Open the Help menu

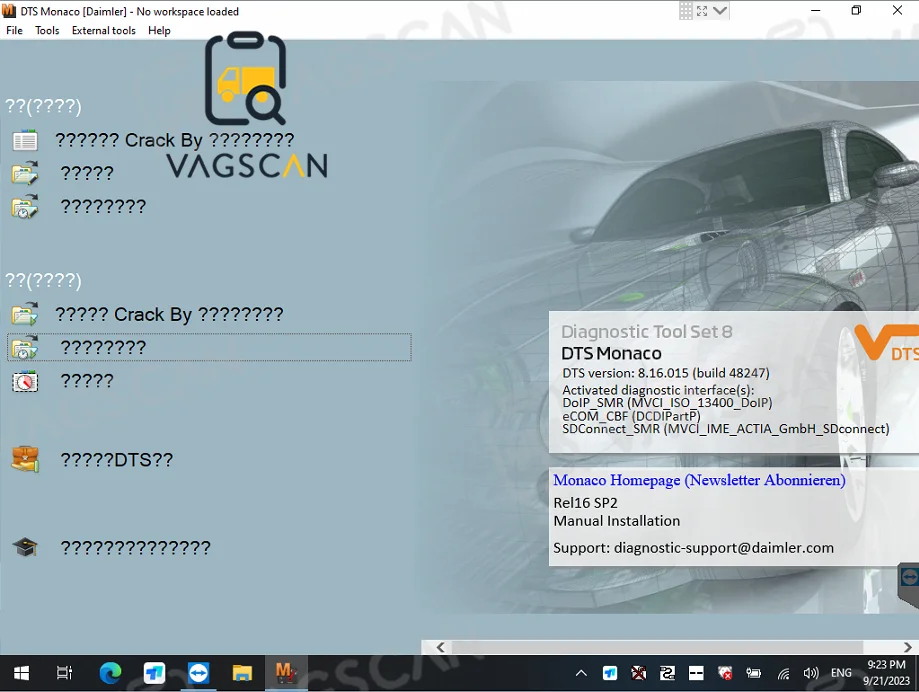pyautogui.click(x=159, y=30)
